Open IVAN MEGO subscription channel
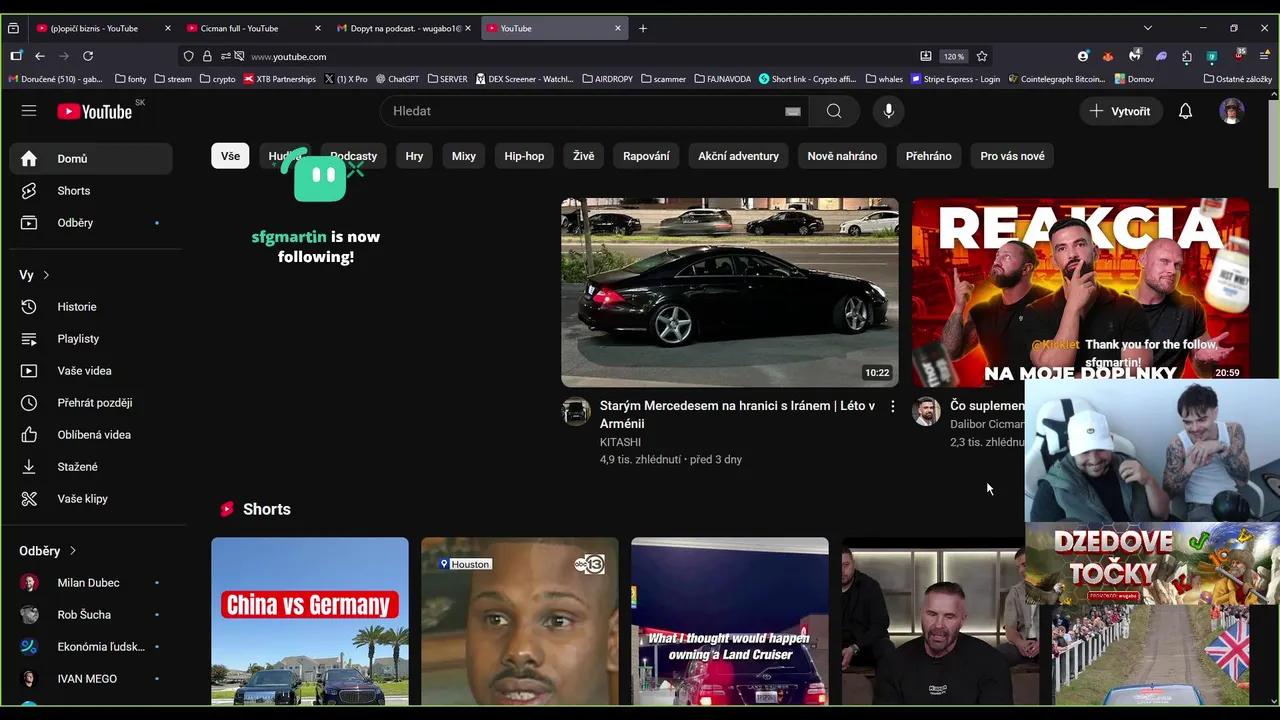The height and width of the screenshot is (720, 1280). pyautogui.click(x=91, y=678)
